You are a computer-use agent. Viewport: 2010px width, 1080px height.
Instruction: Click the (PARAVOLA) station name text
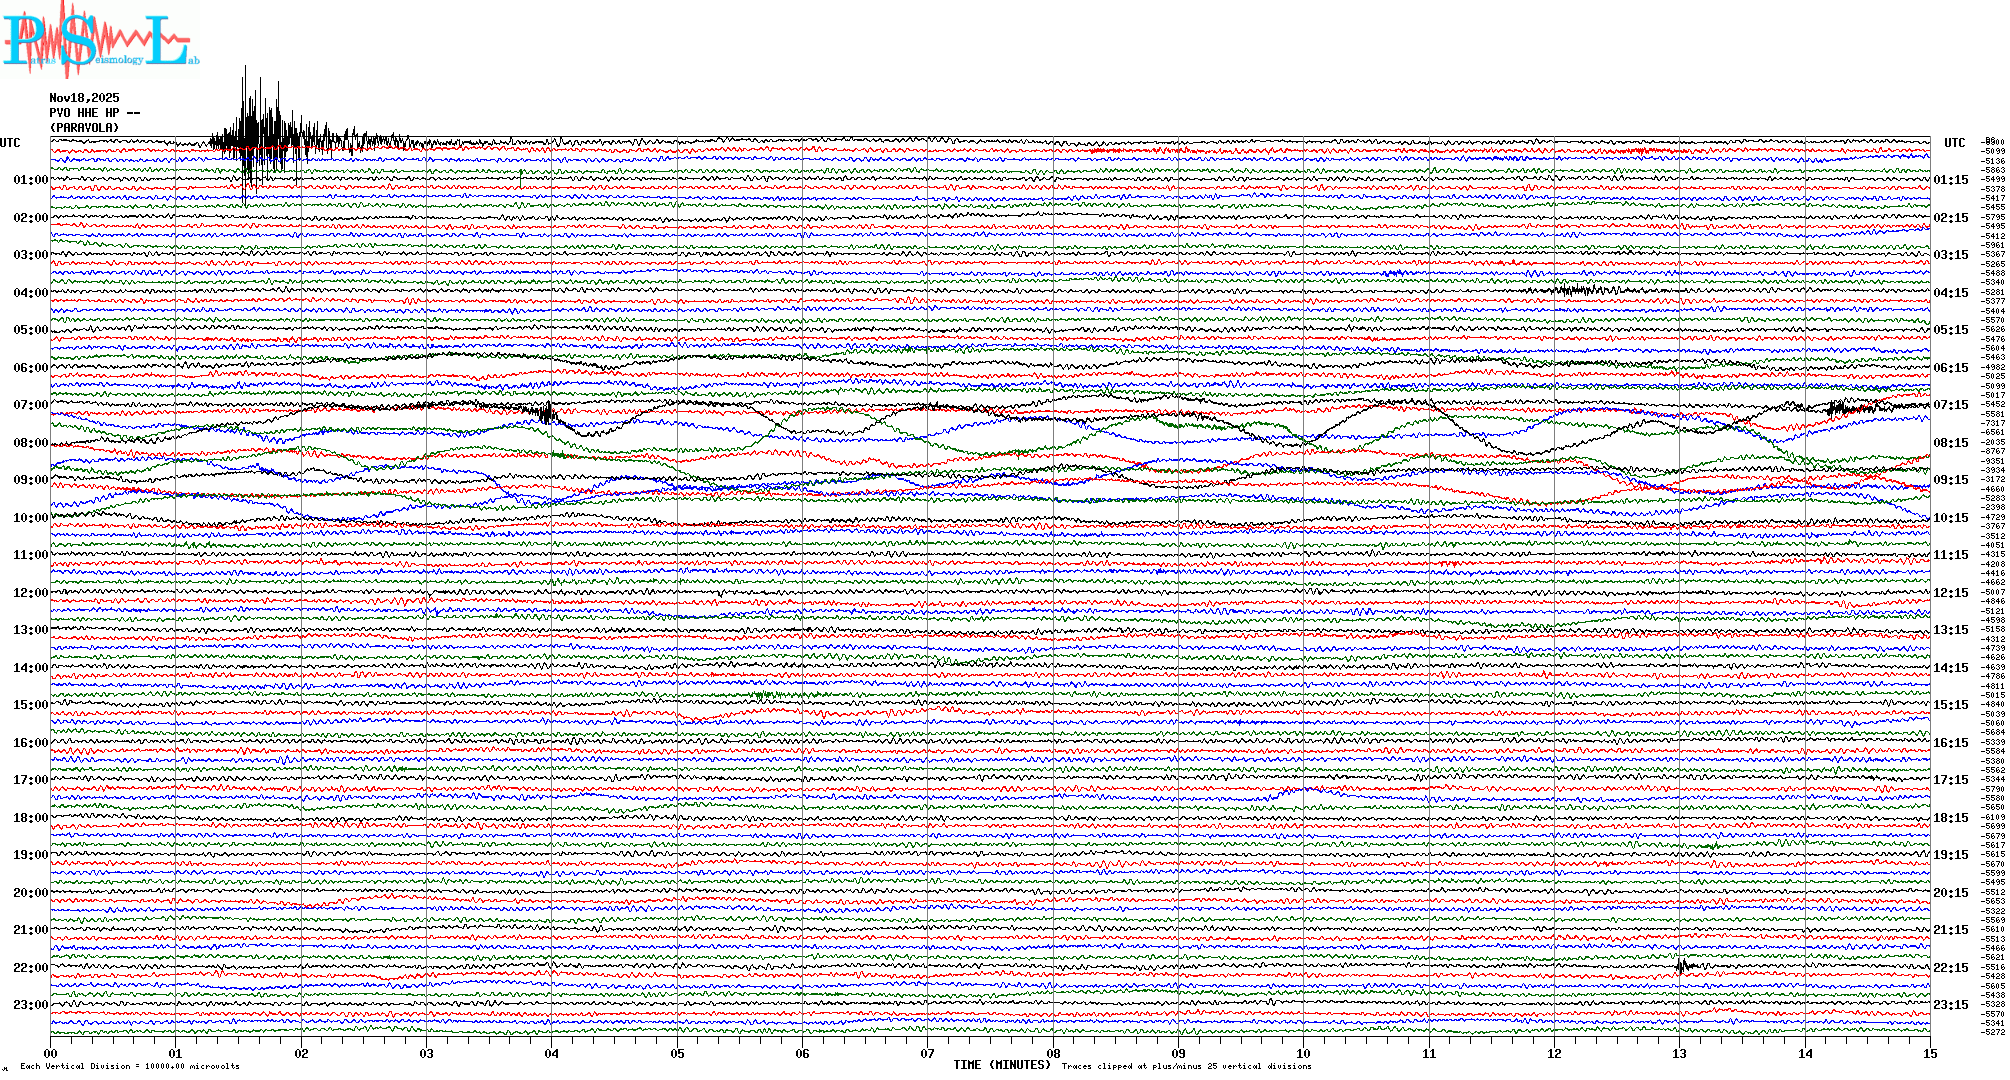84,128
